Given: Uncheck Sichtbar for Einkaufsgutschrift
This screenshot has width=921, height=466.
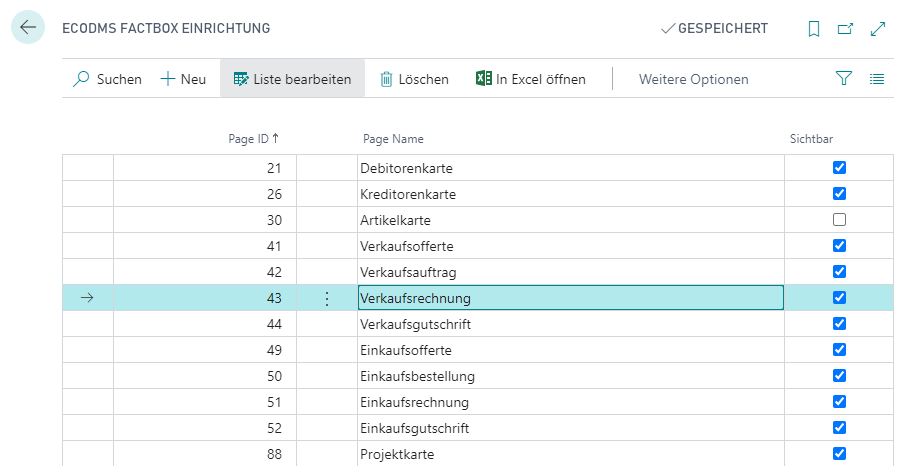Looking at the screenshot, I should (x=839, y=427).
